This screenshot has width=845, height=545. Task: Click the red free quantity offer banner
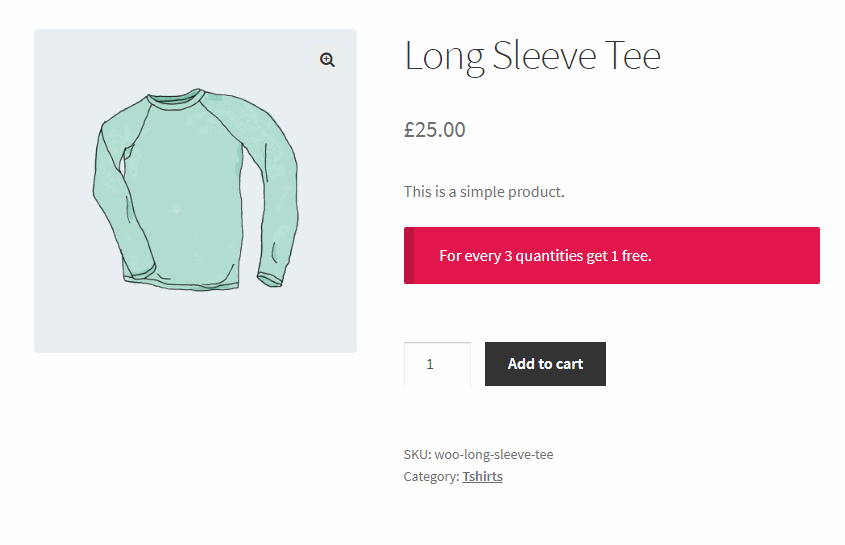pos(611,255)
